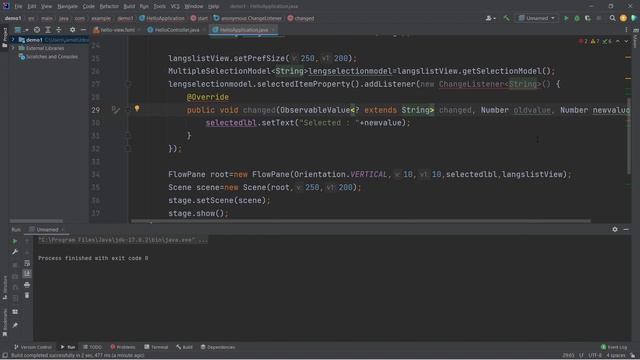Click the Debug bug icon in toolbar
The image size is (640, 360).
(x=577, y=18)
